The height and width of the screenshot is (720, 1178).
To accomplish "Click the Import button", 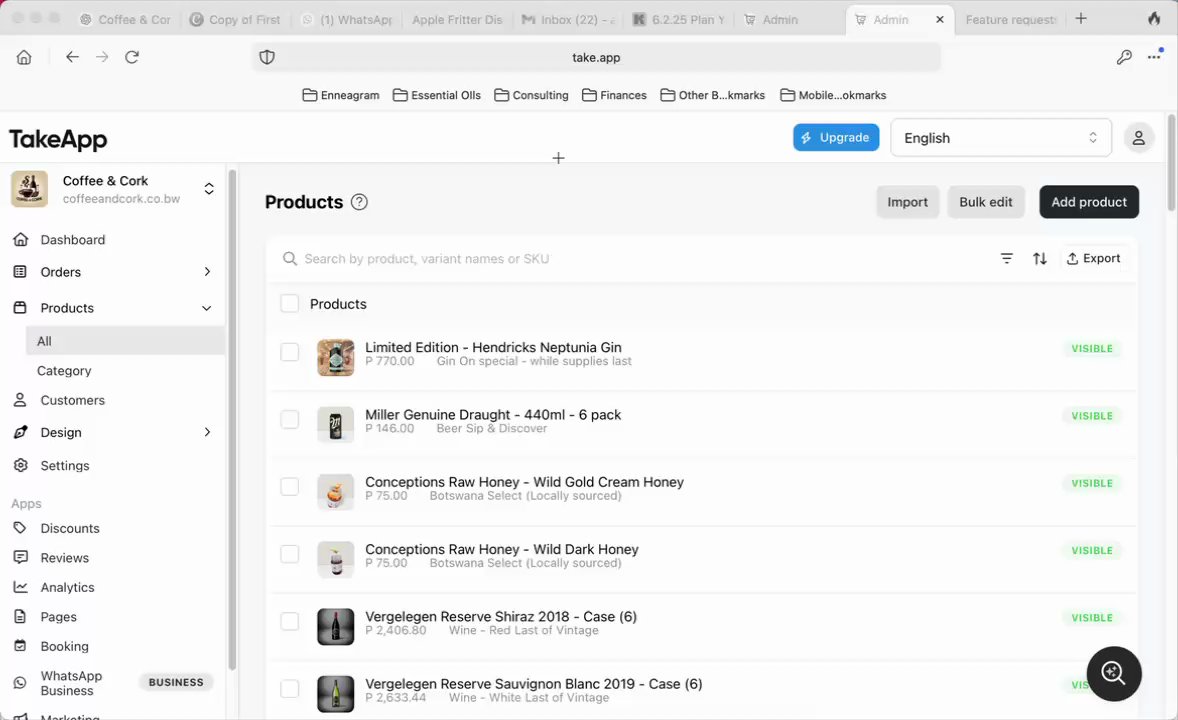I will pyautogui.click(x=907, y=202).
